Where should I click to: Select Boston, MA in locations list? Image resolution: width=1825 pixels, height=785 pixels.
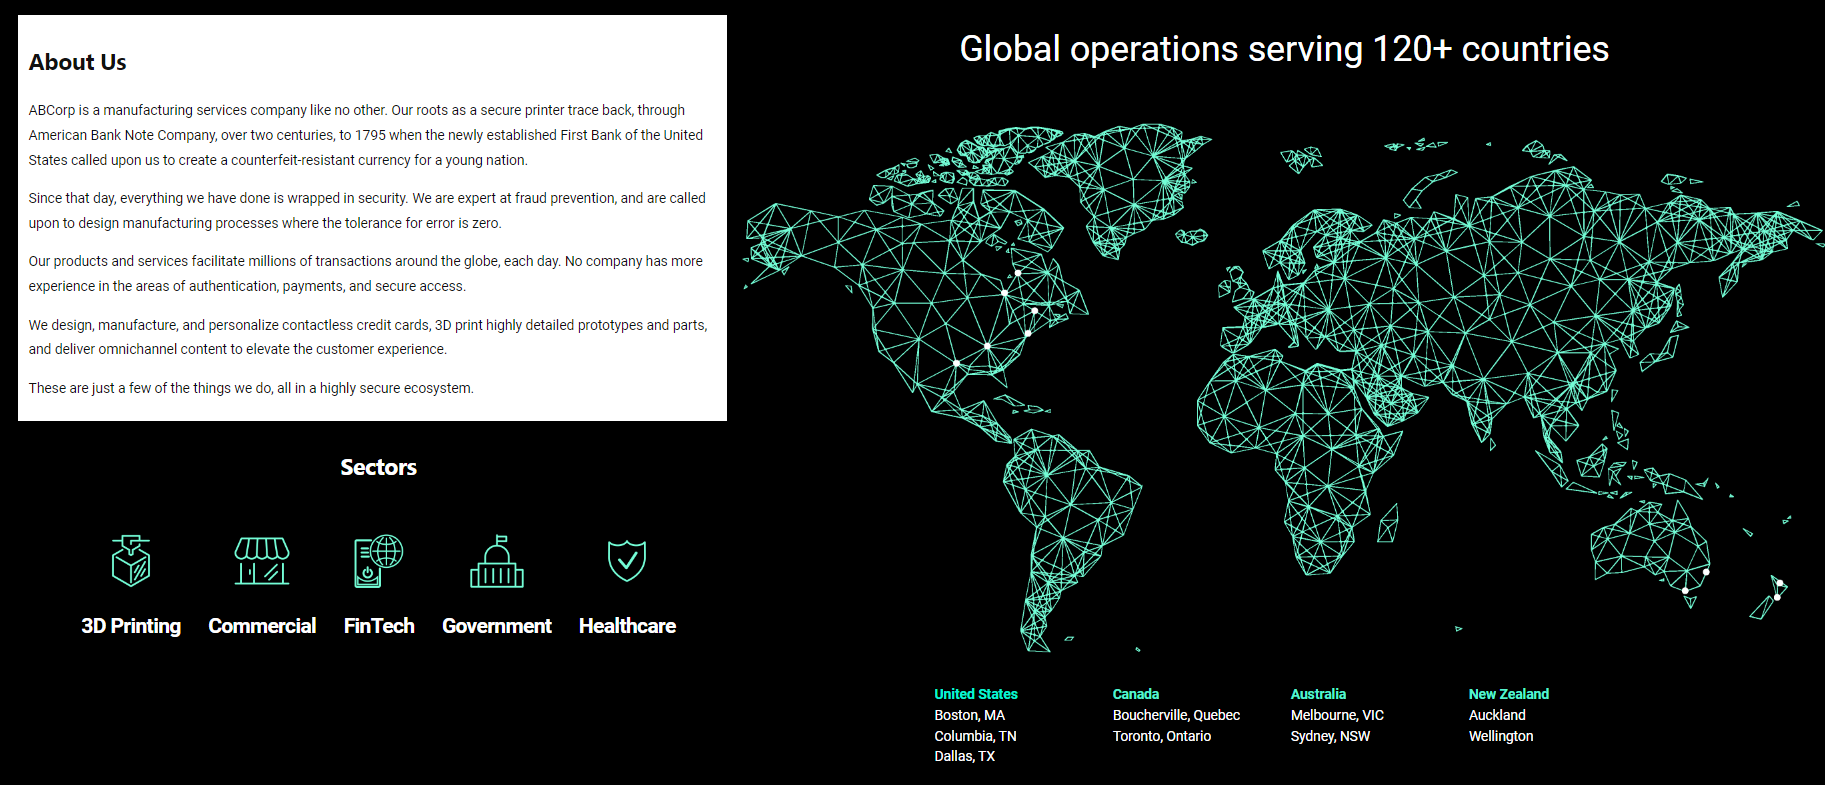[970, 715]
